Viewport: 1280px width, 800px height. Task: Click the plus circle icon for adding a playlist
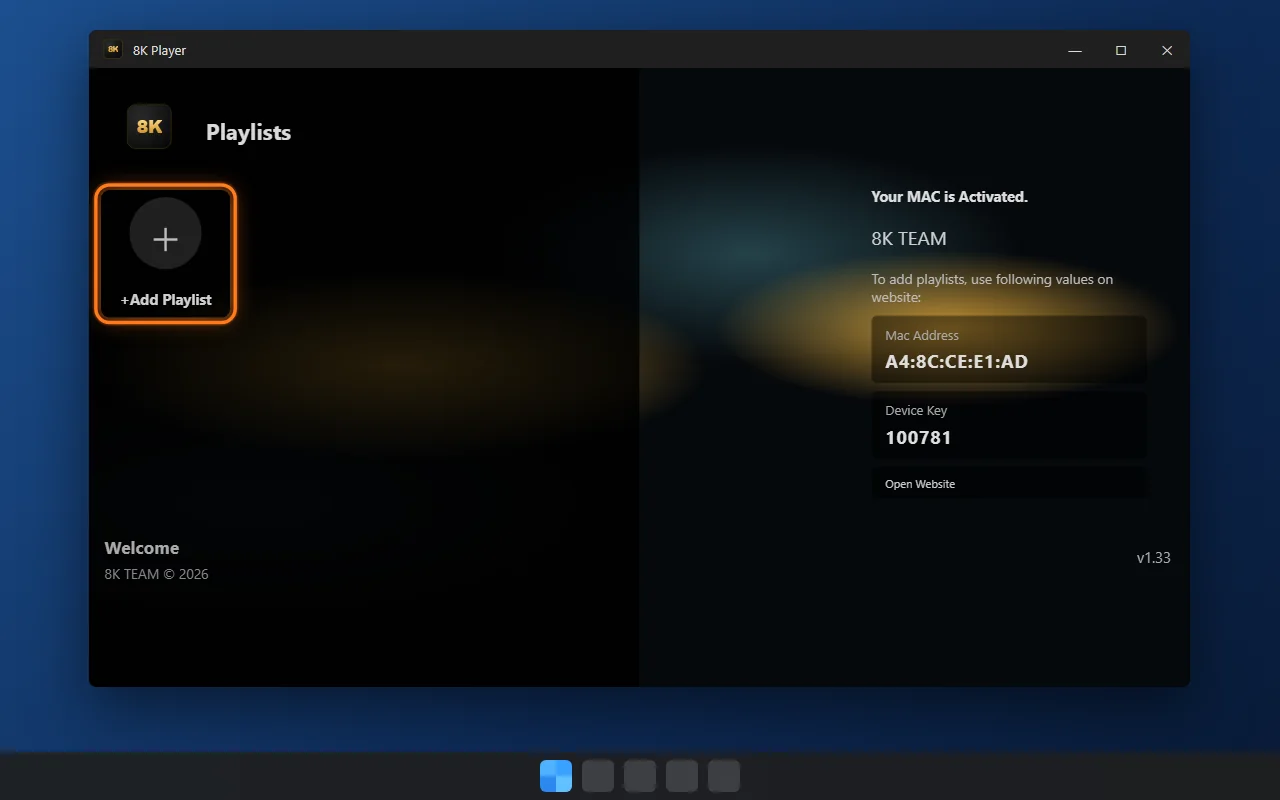(x=165, y=233)
